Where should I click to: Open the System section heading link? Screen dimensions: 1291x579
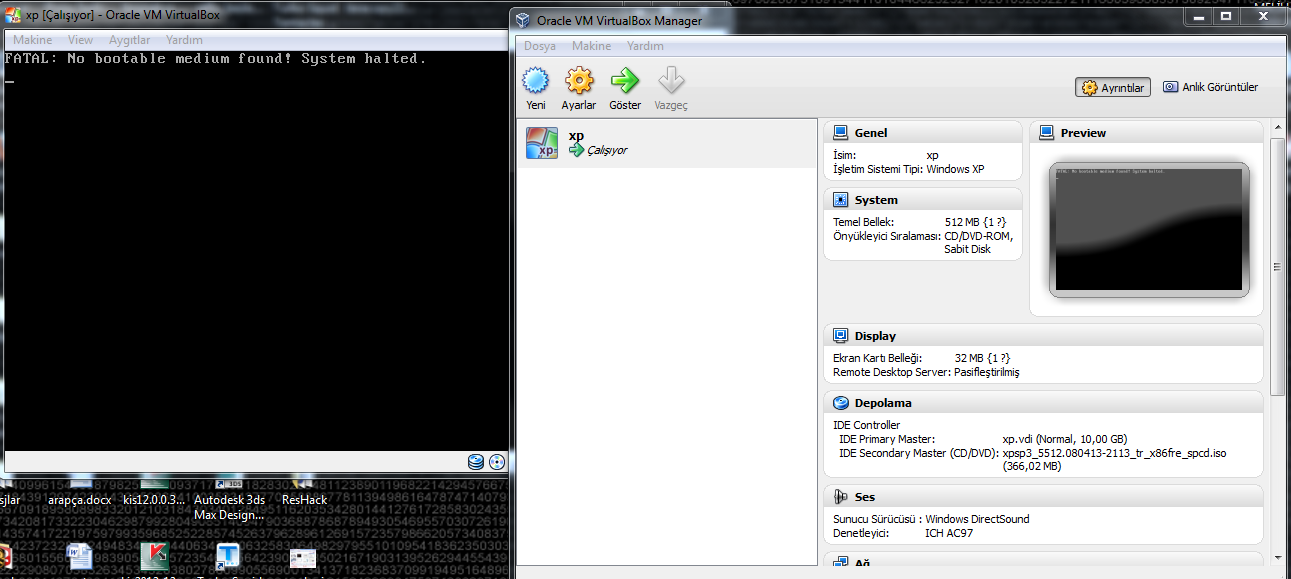point(876,200)
